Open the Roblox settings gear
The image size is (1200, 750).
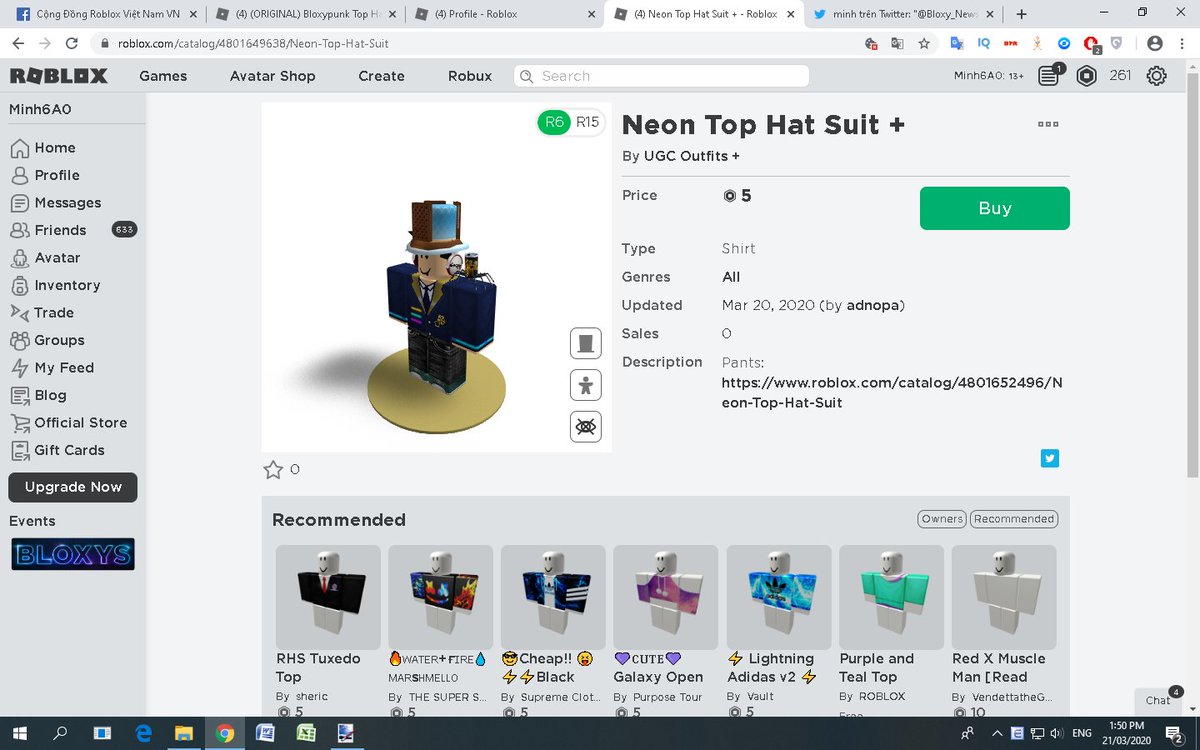tap(1157, 76)
